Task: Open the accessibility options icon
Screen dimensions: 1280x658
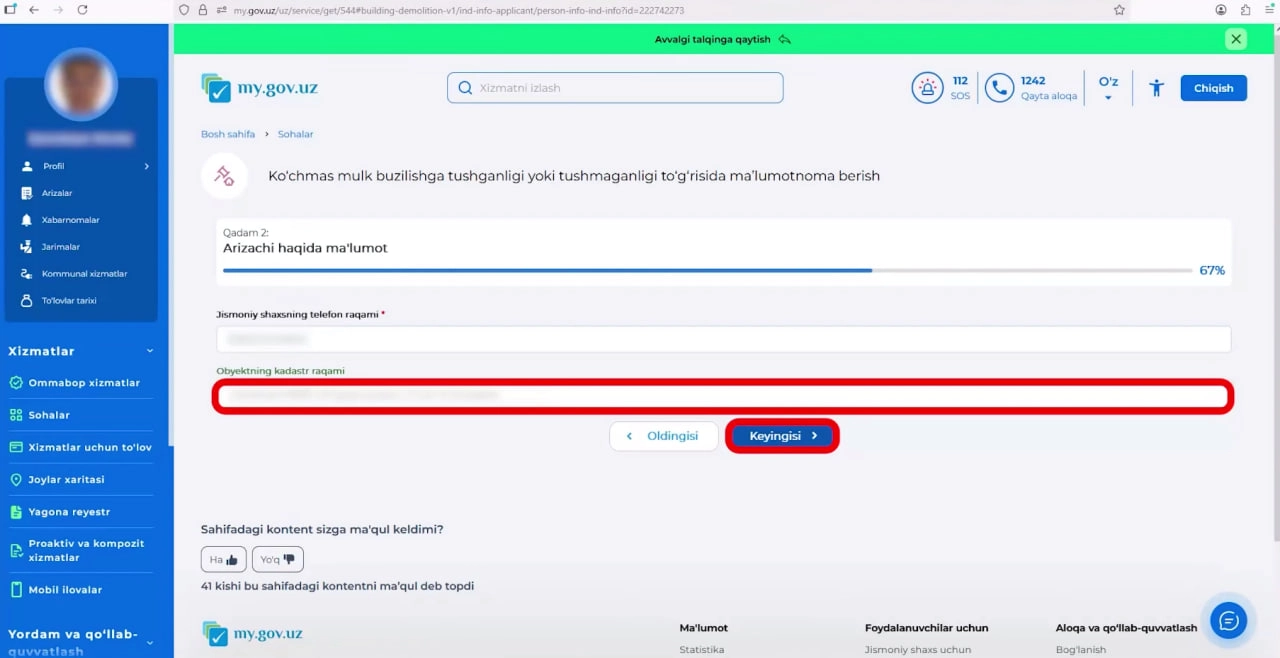Action: coord(1156,88)
